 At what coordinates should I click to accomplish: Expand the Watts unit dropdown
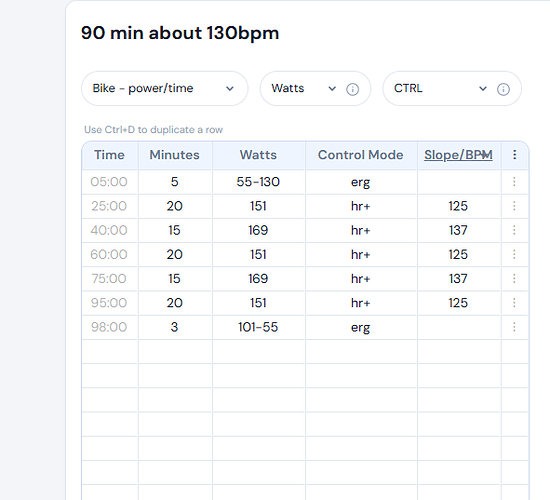point(304,88)
